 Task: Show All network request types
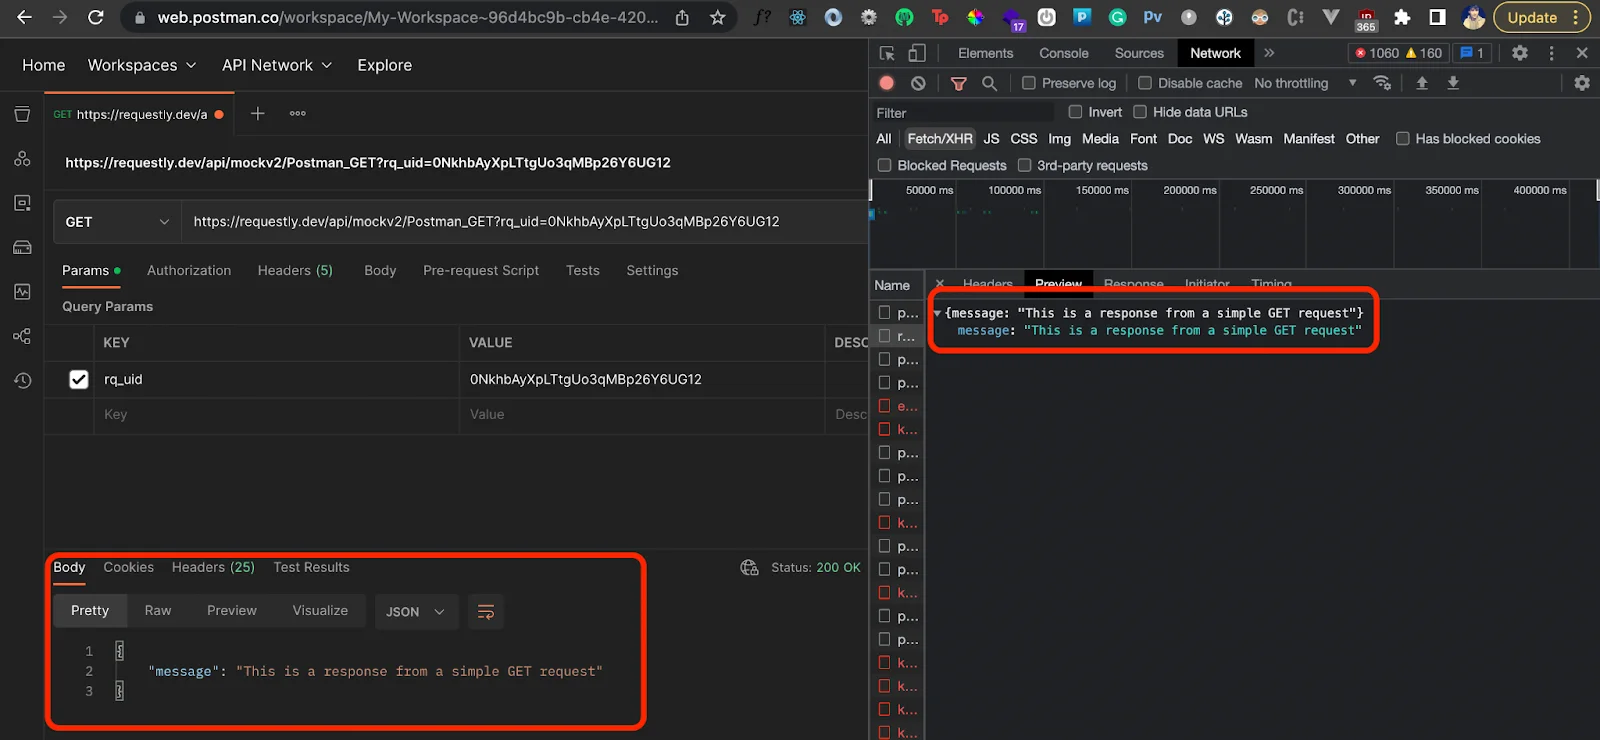click(x=884, y=139)
